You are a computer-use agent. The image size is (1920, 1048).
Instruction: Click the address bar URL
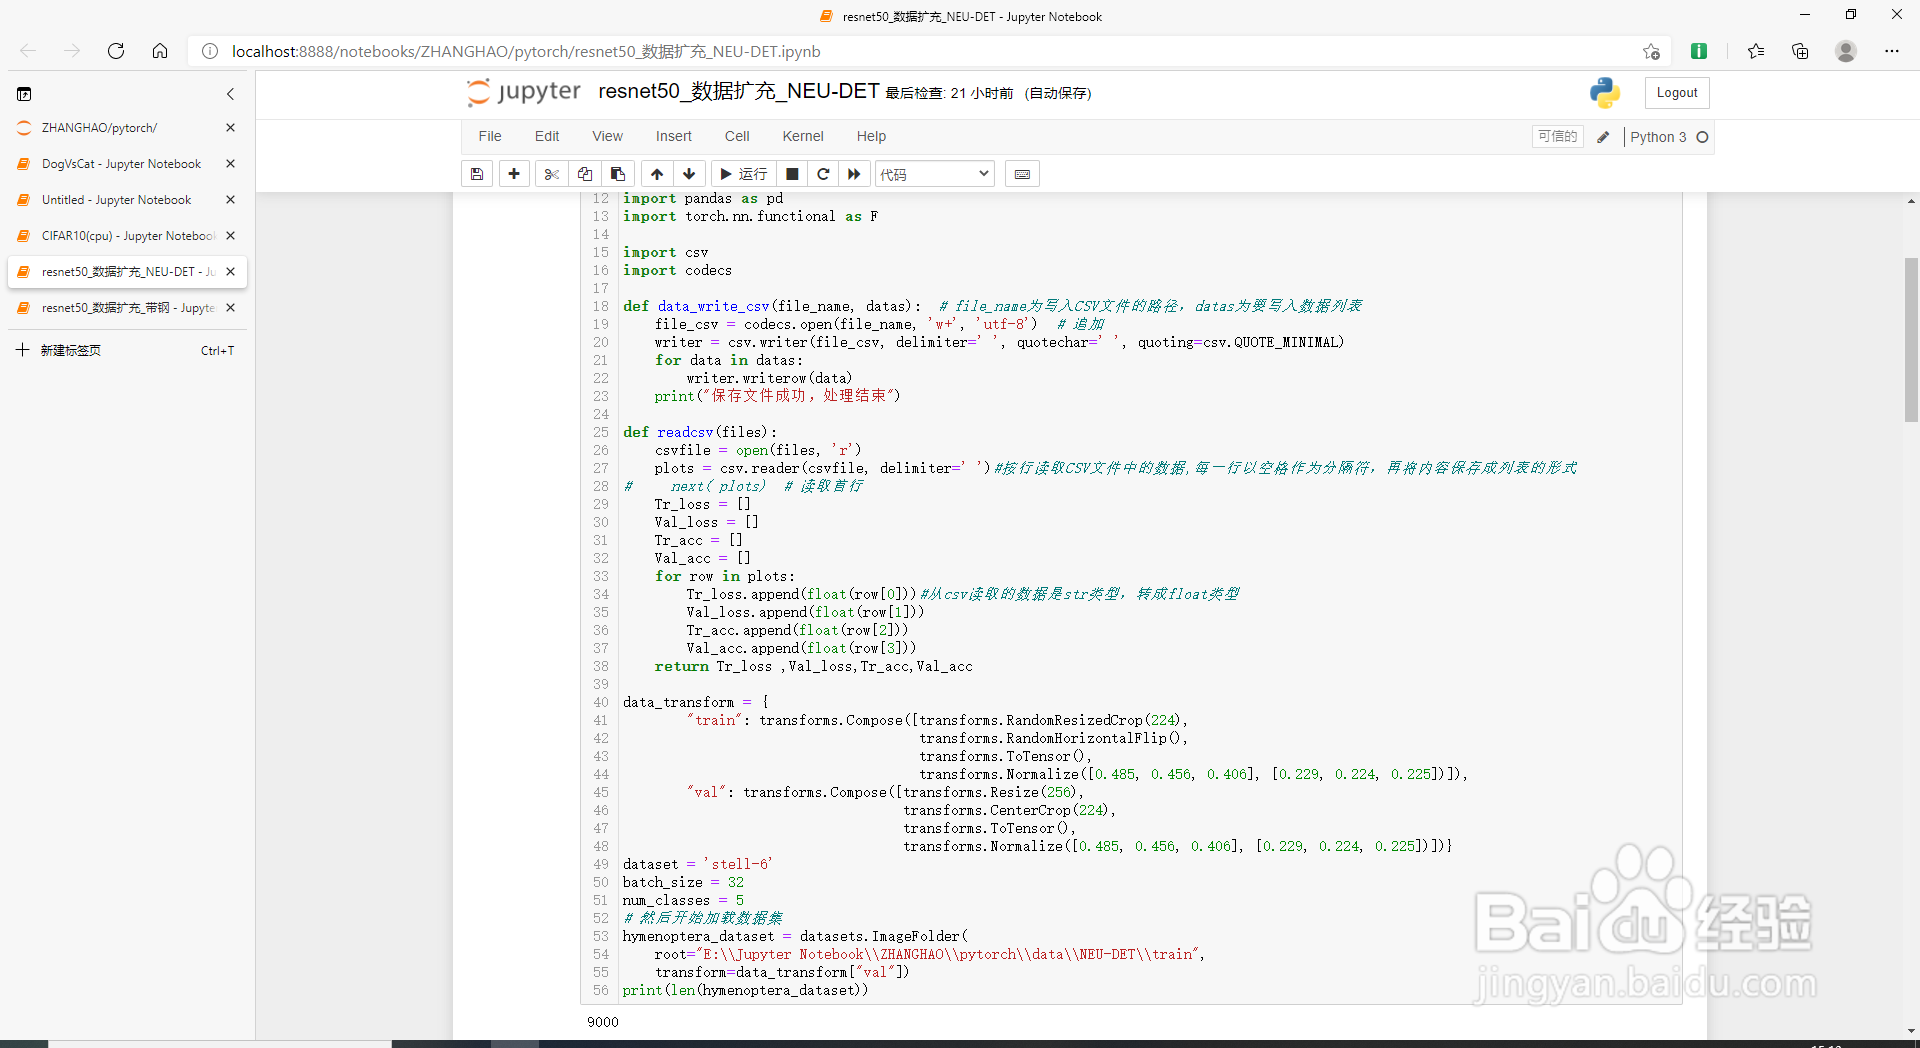pos(526,51)
